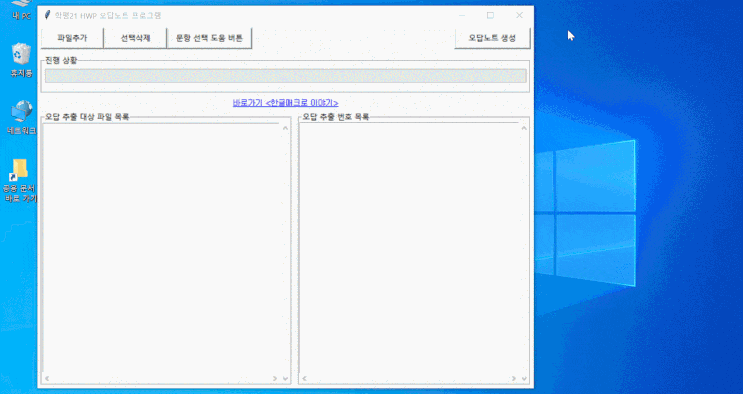Click the left arrow of the number list horizontal scrollbar
The image size is (743, 394).
tap(304, 378)
